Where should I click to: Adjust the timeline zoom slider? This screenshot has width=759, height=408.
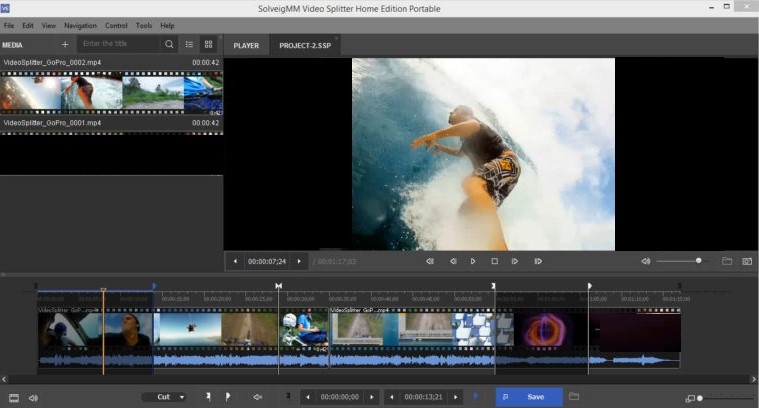pyautogui.click(x=726, y=398)
